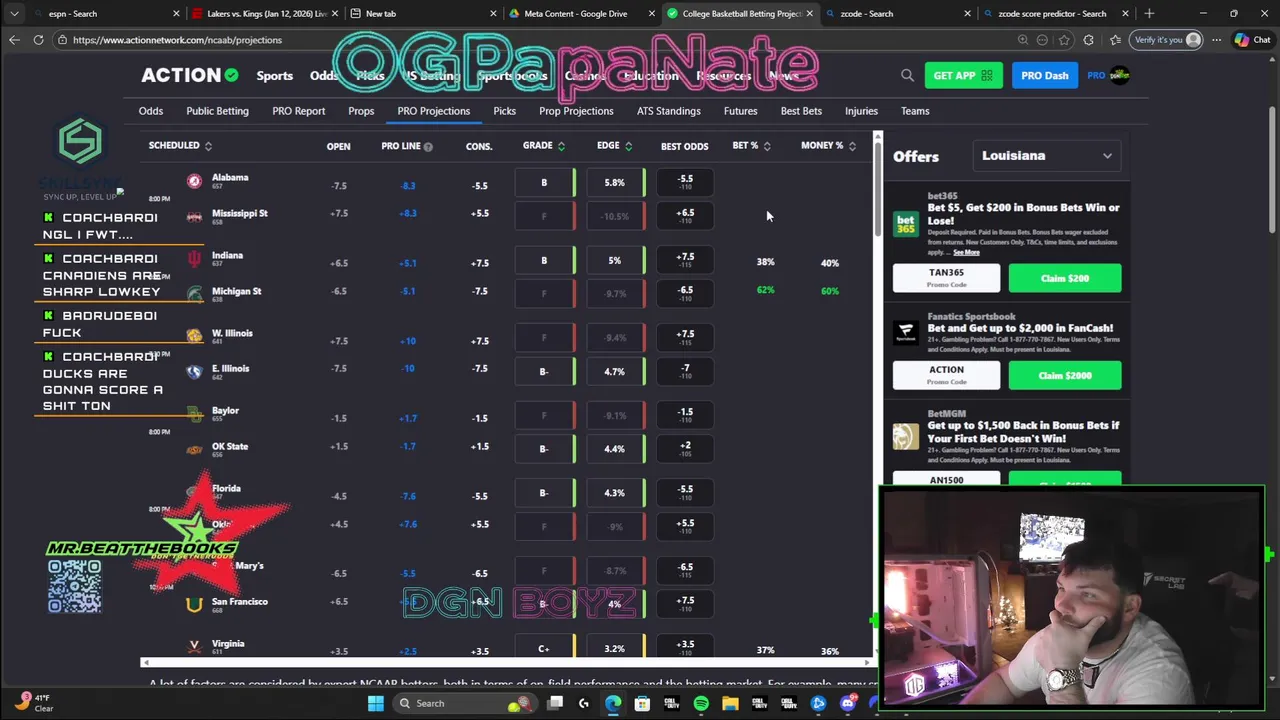Open the ATS Standings tab

[669, 111]
